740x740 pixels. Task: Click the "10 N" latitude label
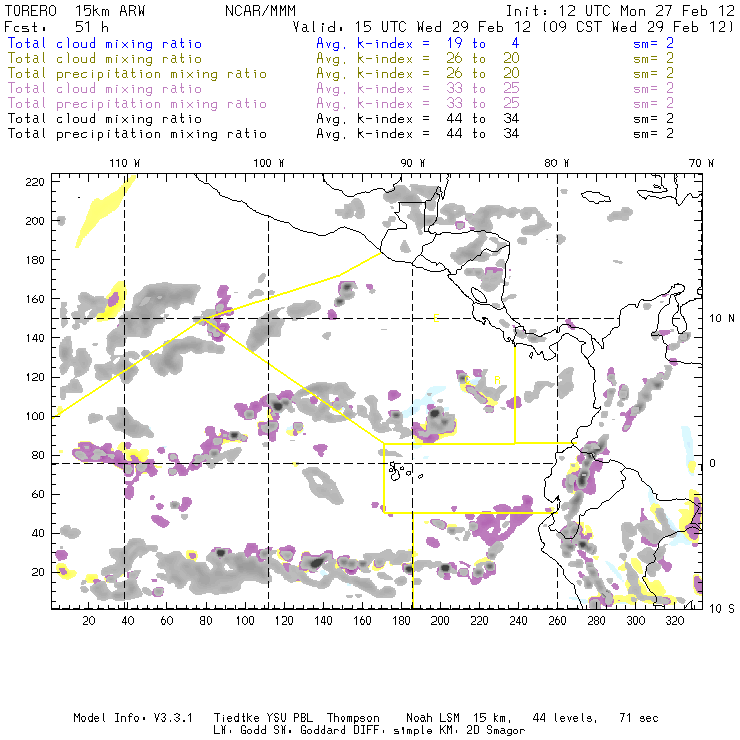coord(722,319)
